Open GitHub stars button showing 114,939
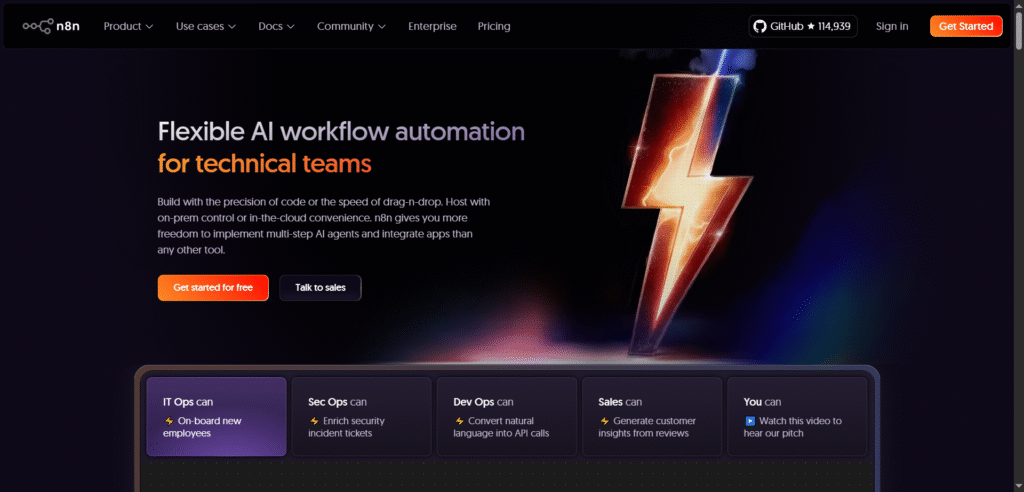The image size is (1024, 492). point(803,26)
